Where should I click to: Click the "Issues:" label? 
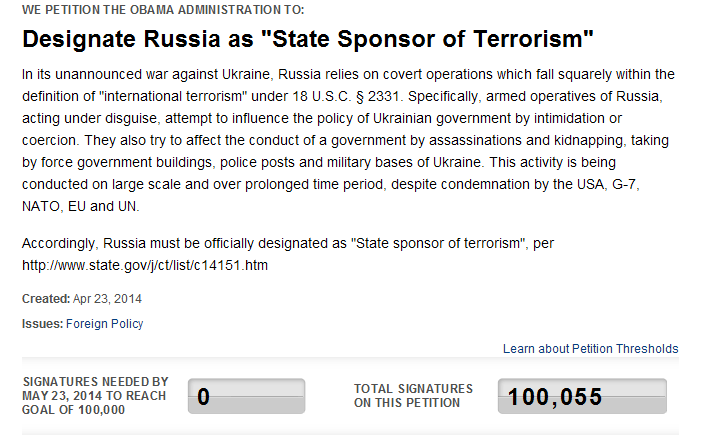(x=42, y=323)
